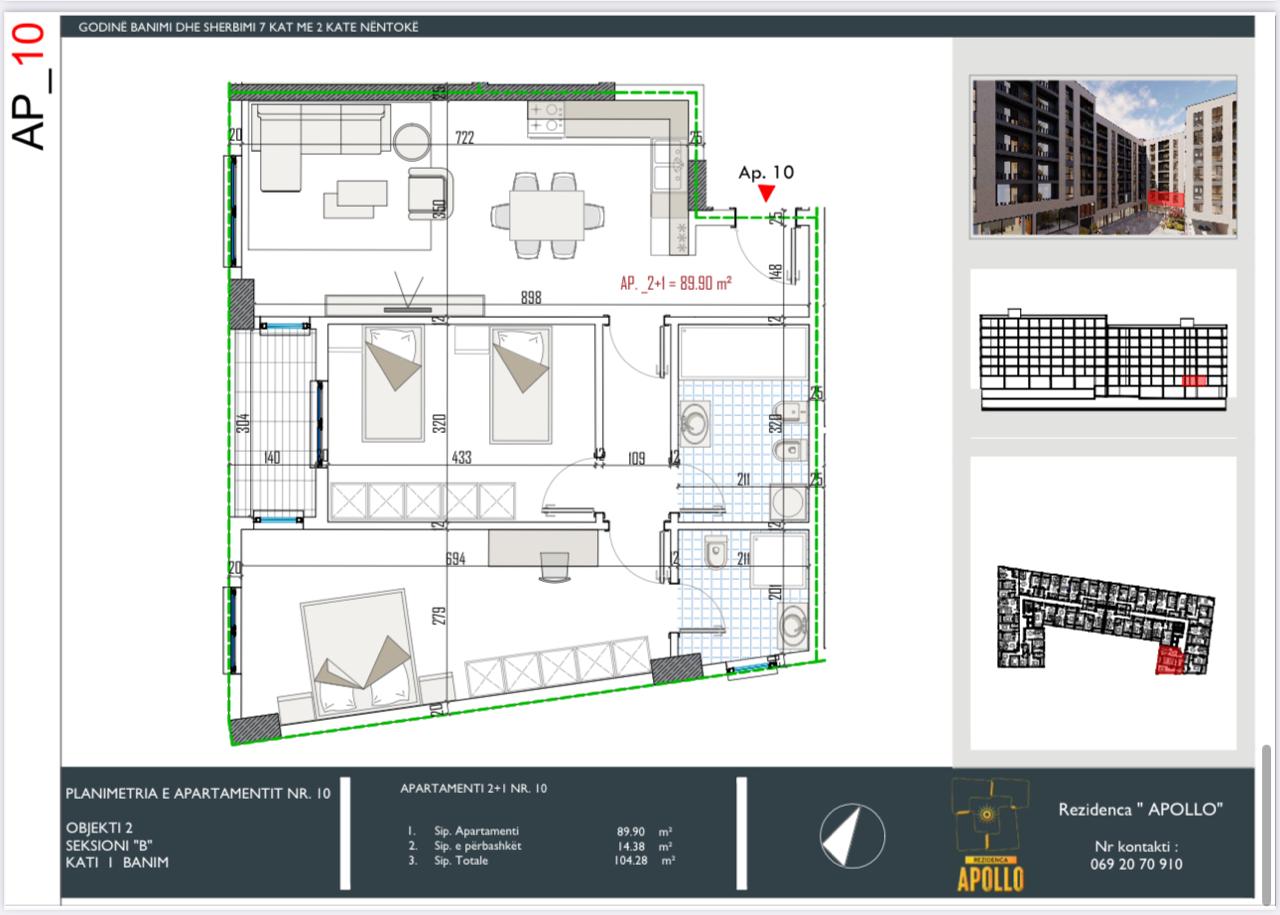Viewport: 1280px width, 915px height.
Task: Click the round side table beside the sofa
Action: [412, 140]
